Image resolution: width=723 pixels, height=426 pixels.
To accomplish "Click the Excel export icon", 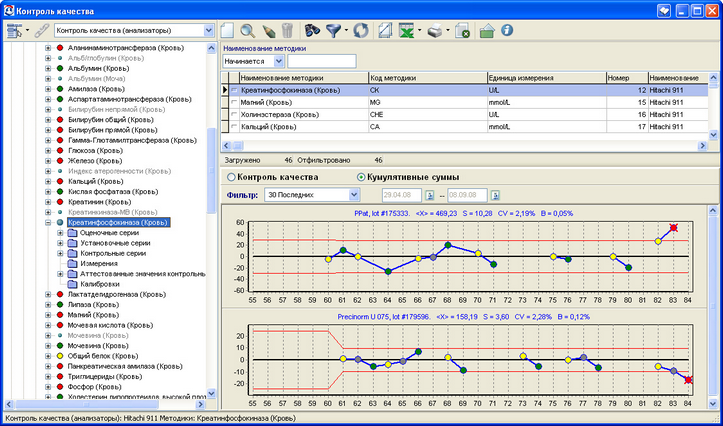I will (408, 31).
